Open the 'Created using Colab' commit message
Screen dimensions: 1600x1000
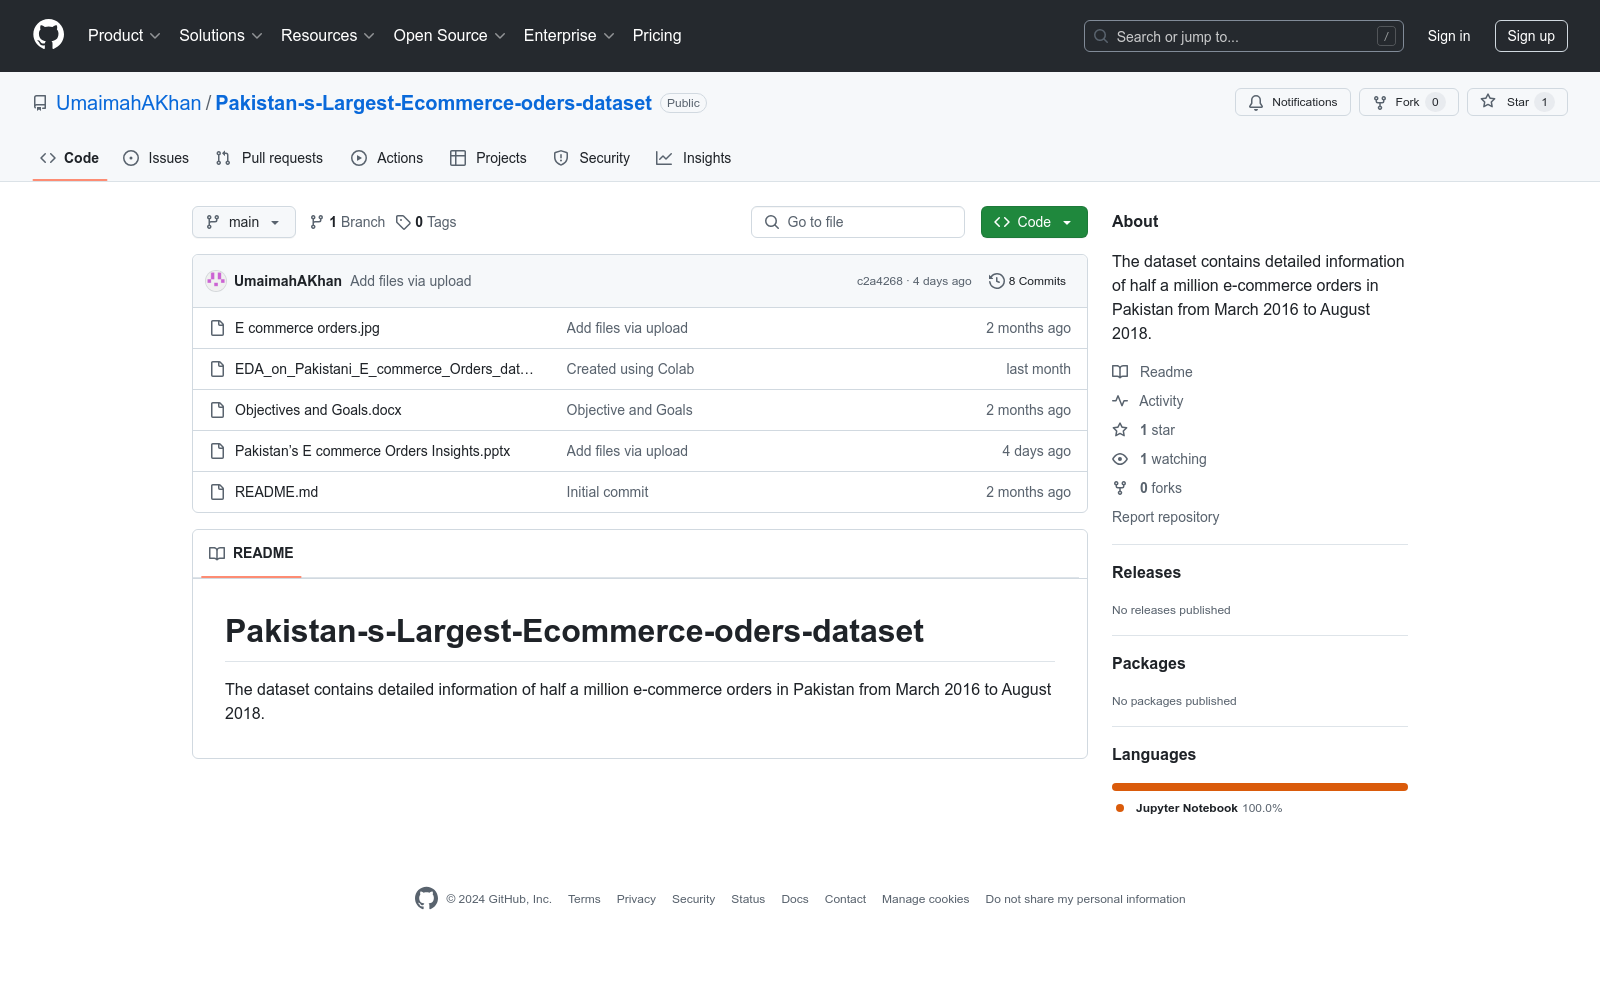point(630,369)
